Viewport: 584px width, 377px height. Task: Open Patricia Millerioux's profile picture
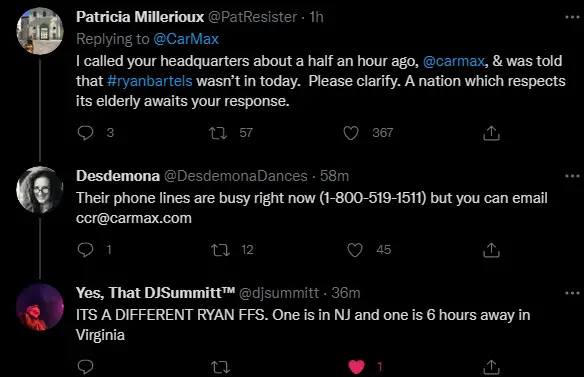tap(40, 31)
